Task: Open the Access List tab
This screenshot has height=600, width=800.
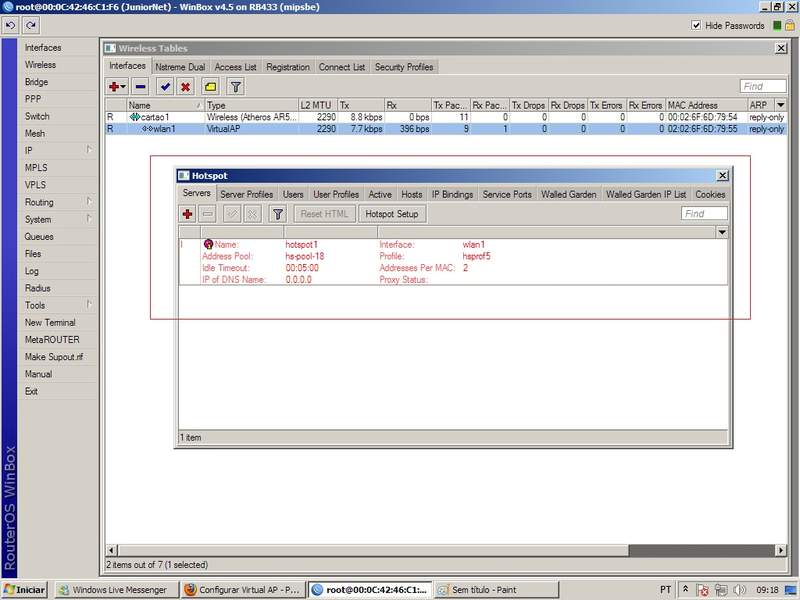Action: click(235, 67)
